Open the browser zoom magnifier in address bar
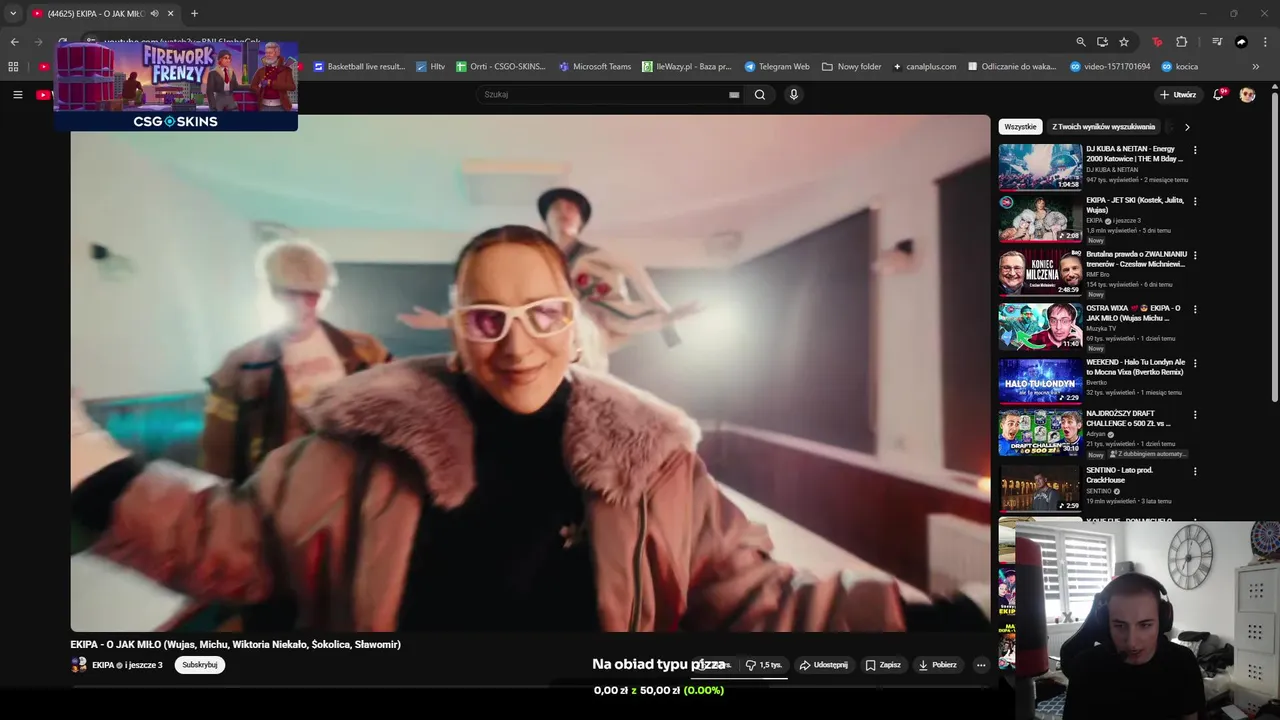The width and height of the screenshot is (1280, 720). (x=1080, y=42)
